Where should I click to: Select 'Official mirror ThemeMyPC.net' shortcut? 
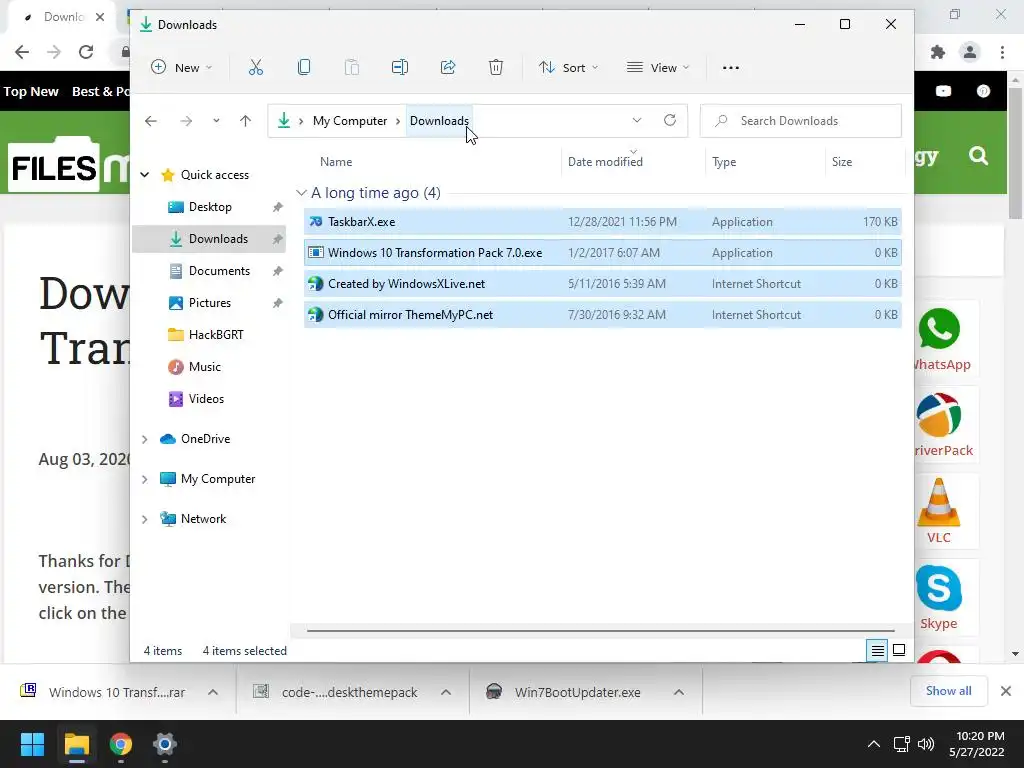[x=603, y=315]
